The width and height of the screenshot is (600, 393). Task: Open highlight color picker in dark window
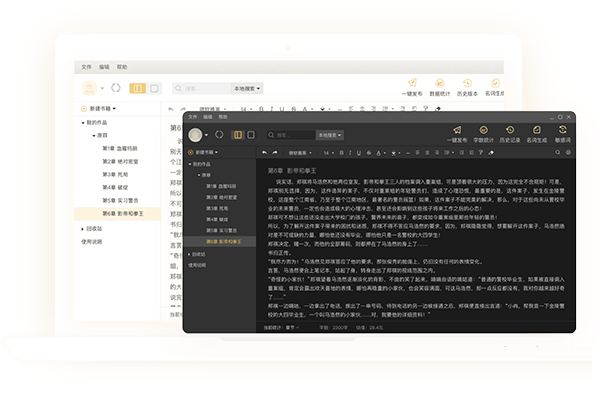coord(393,153)
